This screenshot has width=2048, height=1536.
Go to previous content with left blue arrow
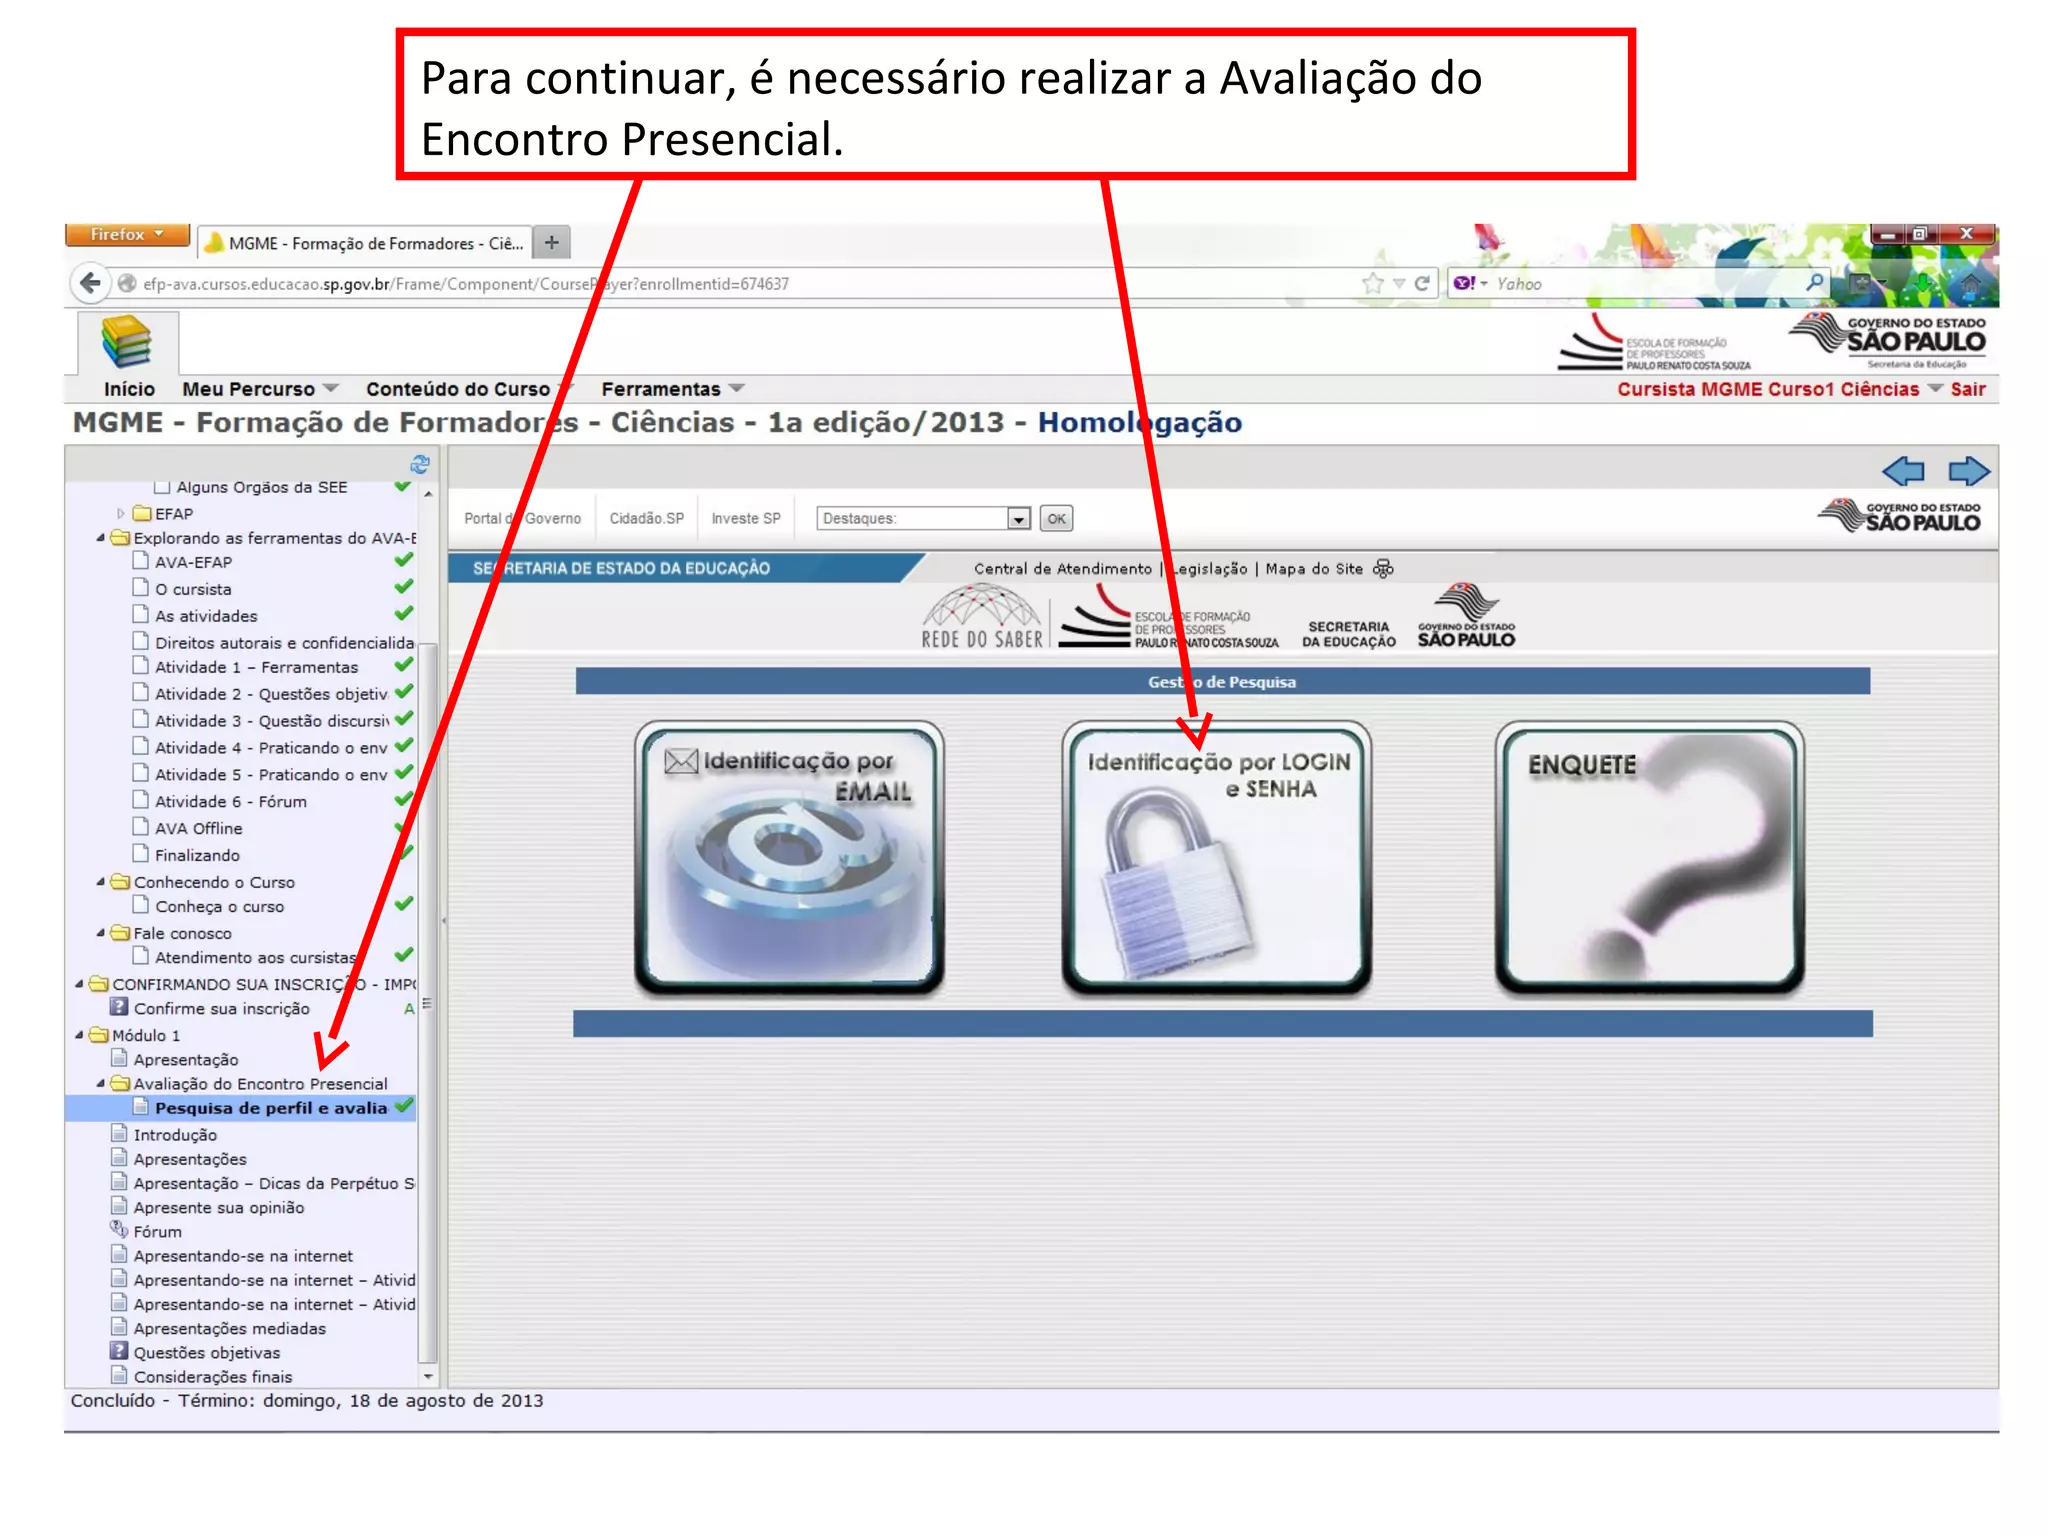(x=1903, y=470)
